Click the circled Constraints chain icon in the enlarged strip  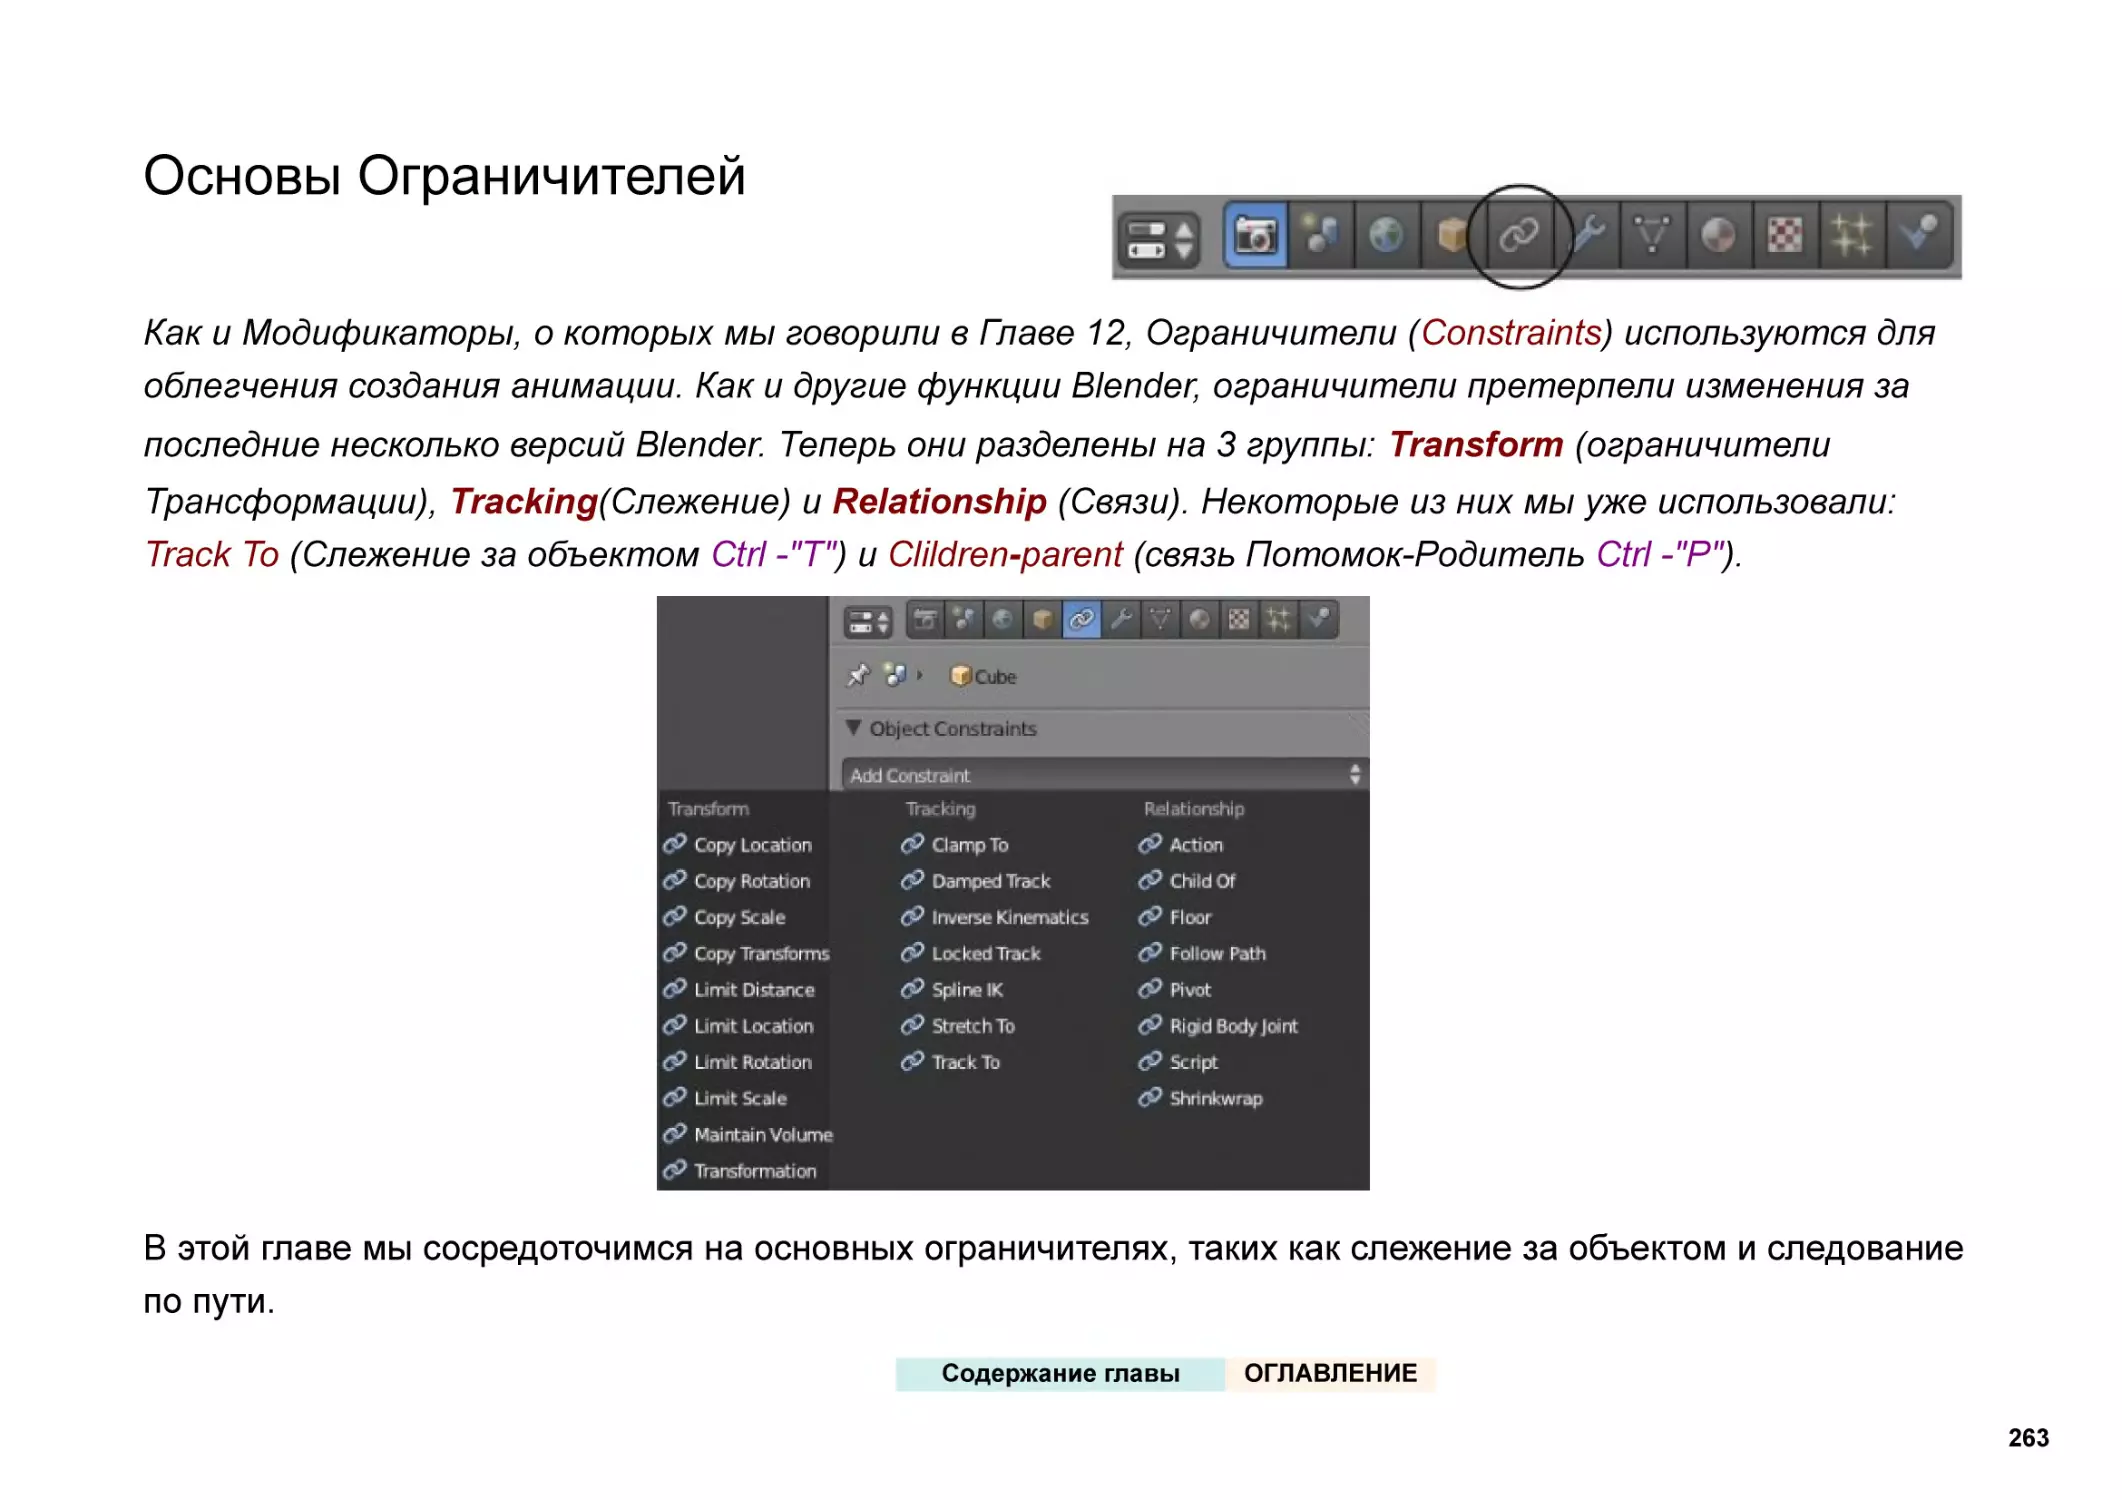tap(1519, 235)
